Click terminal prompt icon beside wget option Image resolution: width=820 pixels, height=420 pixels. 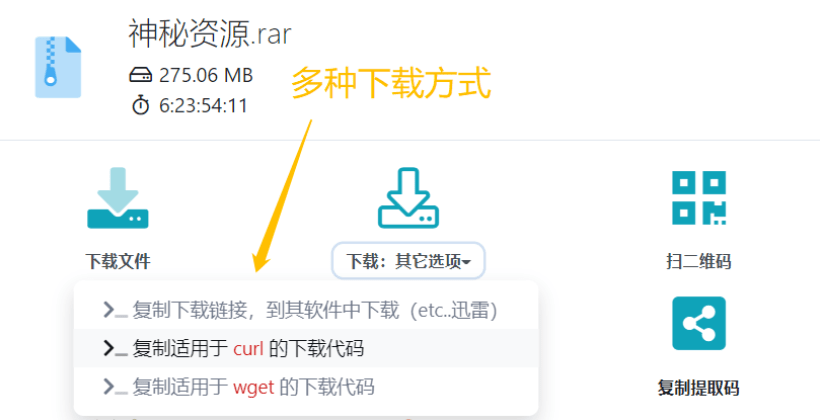click(115, 387)
